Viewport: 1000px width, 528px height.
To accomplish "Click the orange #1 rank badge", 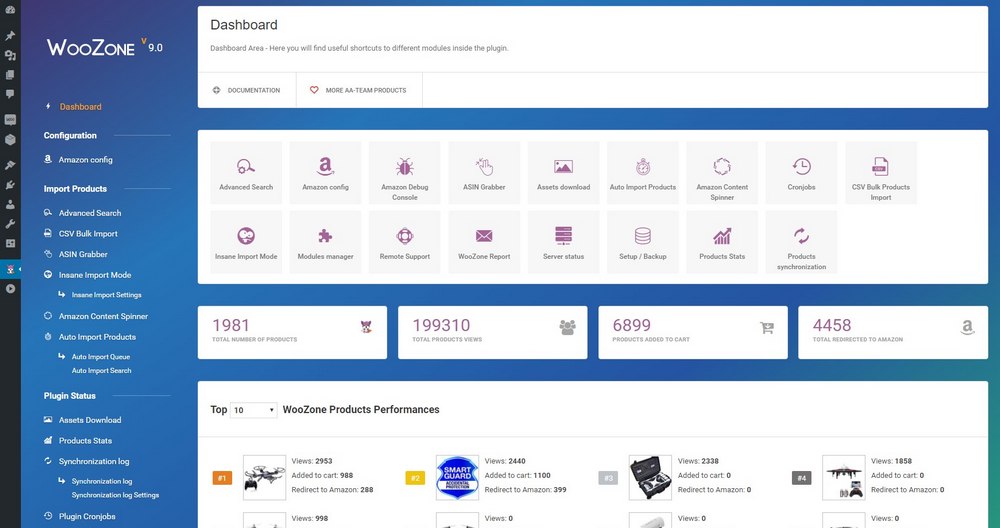I will 222,478.
